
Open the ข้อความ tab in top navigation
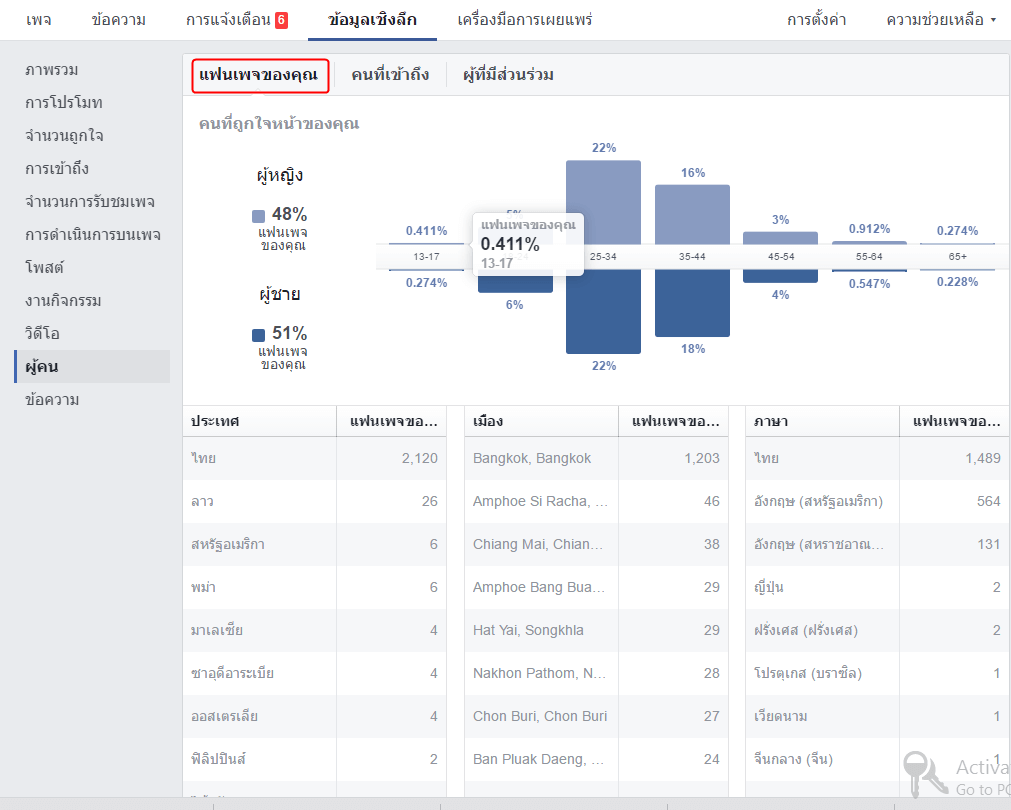coord(119,20)
